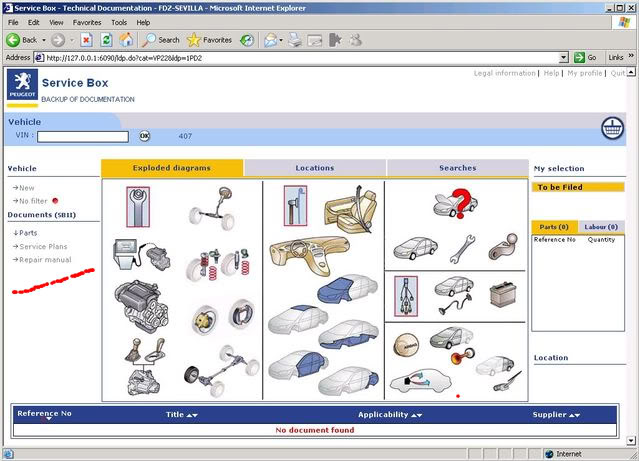639x461 pixels.
Task: Open the dashboard diagram icon
Action: pos(310,256)
